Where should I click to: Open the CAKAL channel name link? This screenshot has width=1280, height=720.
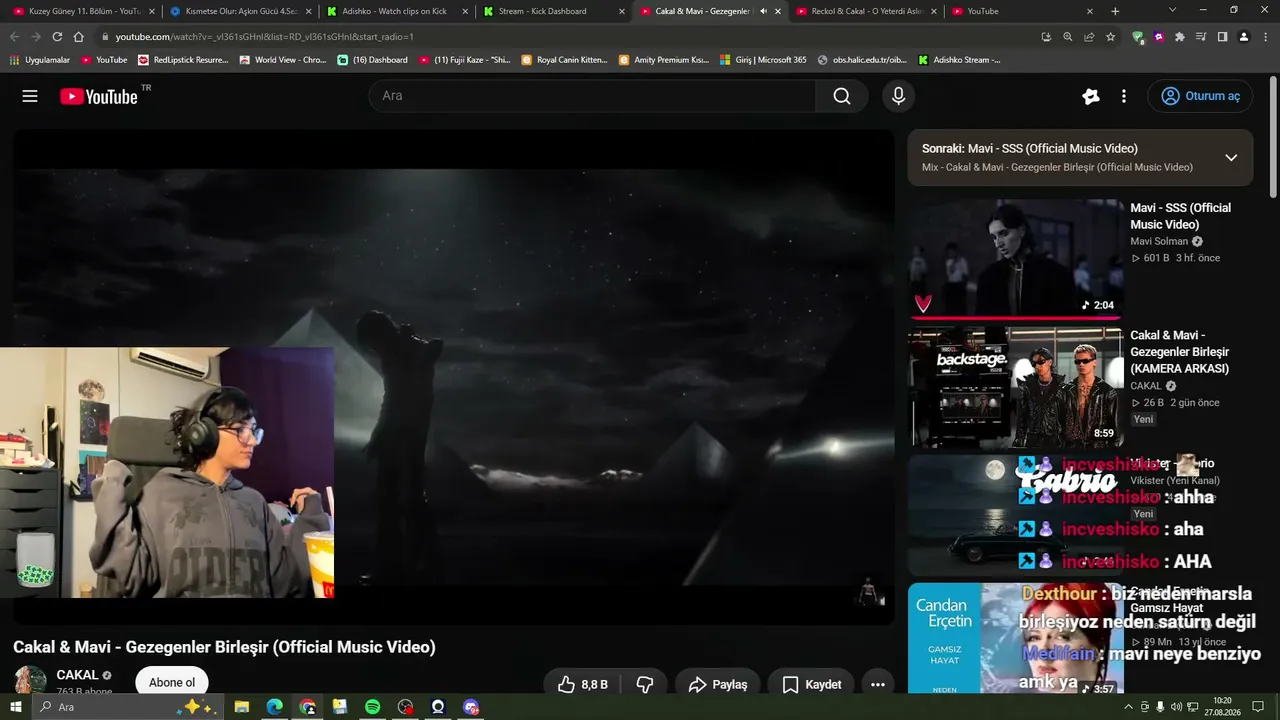click(77, 675)
